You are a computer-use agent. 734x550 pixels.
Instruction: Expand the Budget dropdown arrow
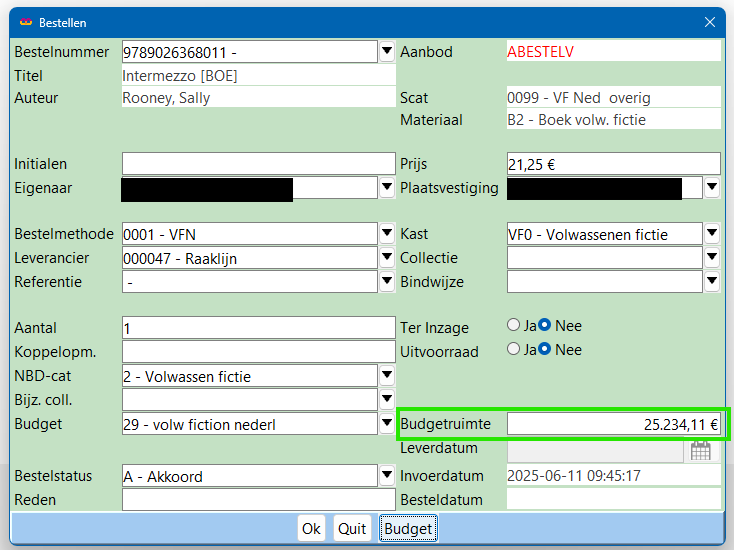387,424
